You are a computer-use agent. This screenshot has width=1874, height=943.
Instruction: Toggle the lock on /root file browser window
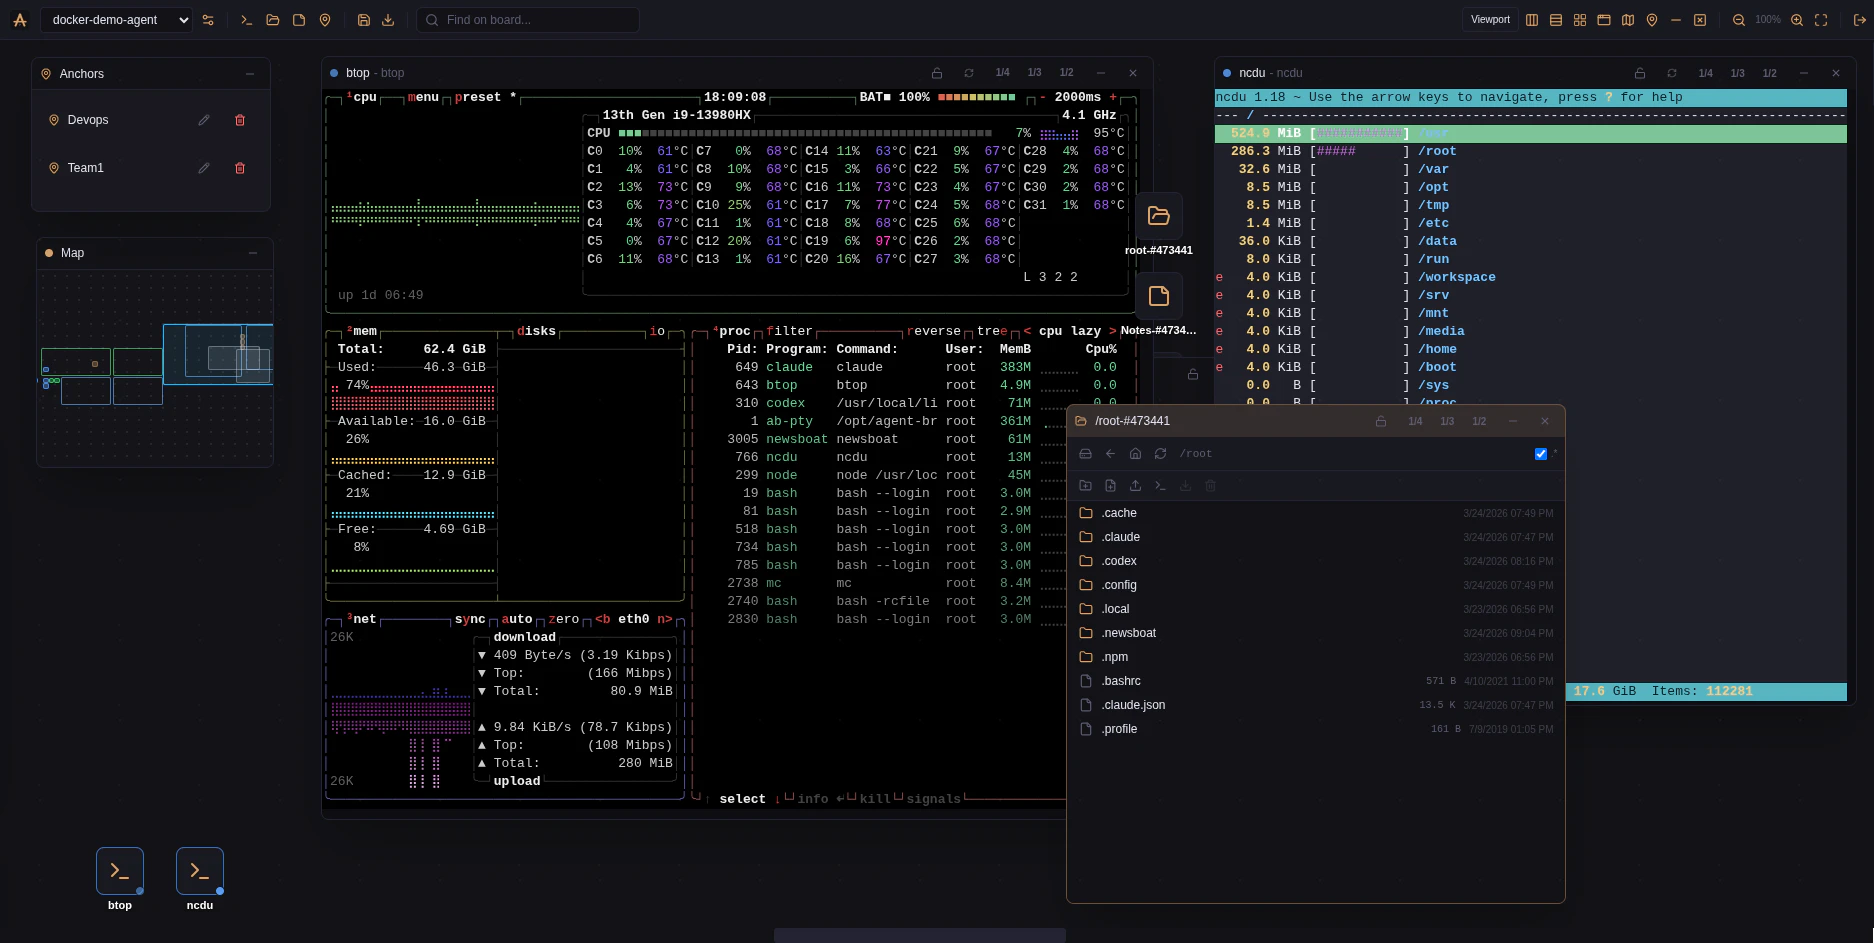(x=1381, y=422)
